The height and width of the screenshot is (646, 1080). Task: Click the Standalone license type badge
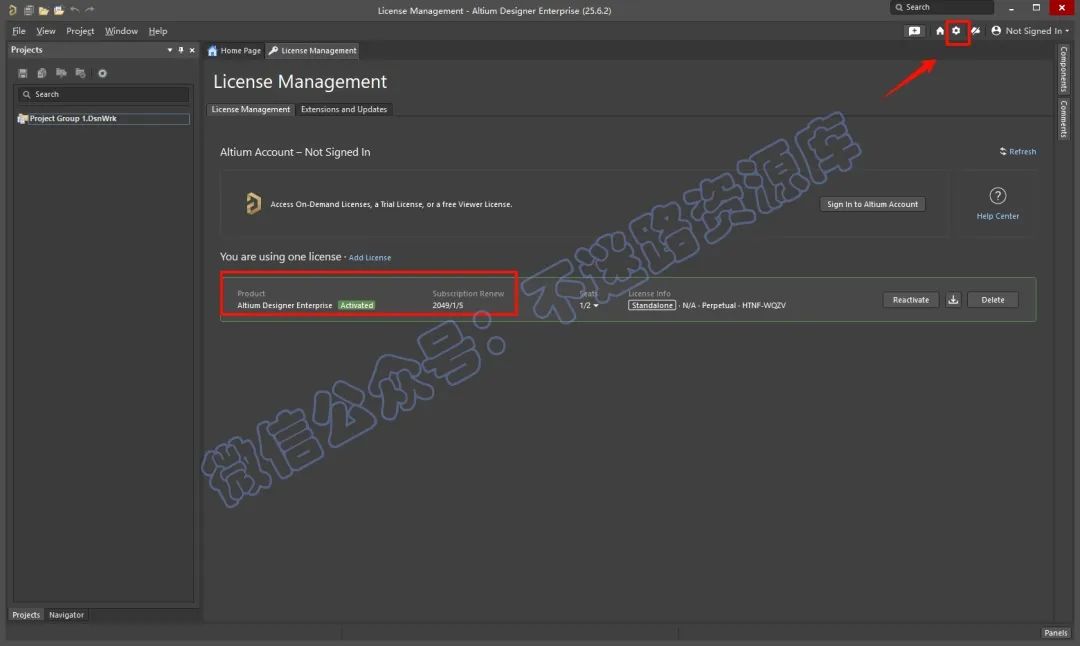[x=652, y=305]
